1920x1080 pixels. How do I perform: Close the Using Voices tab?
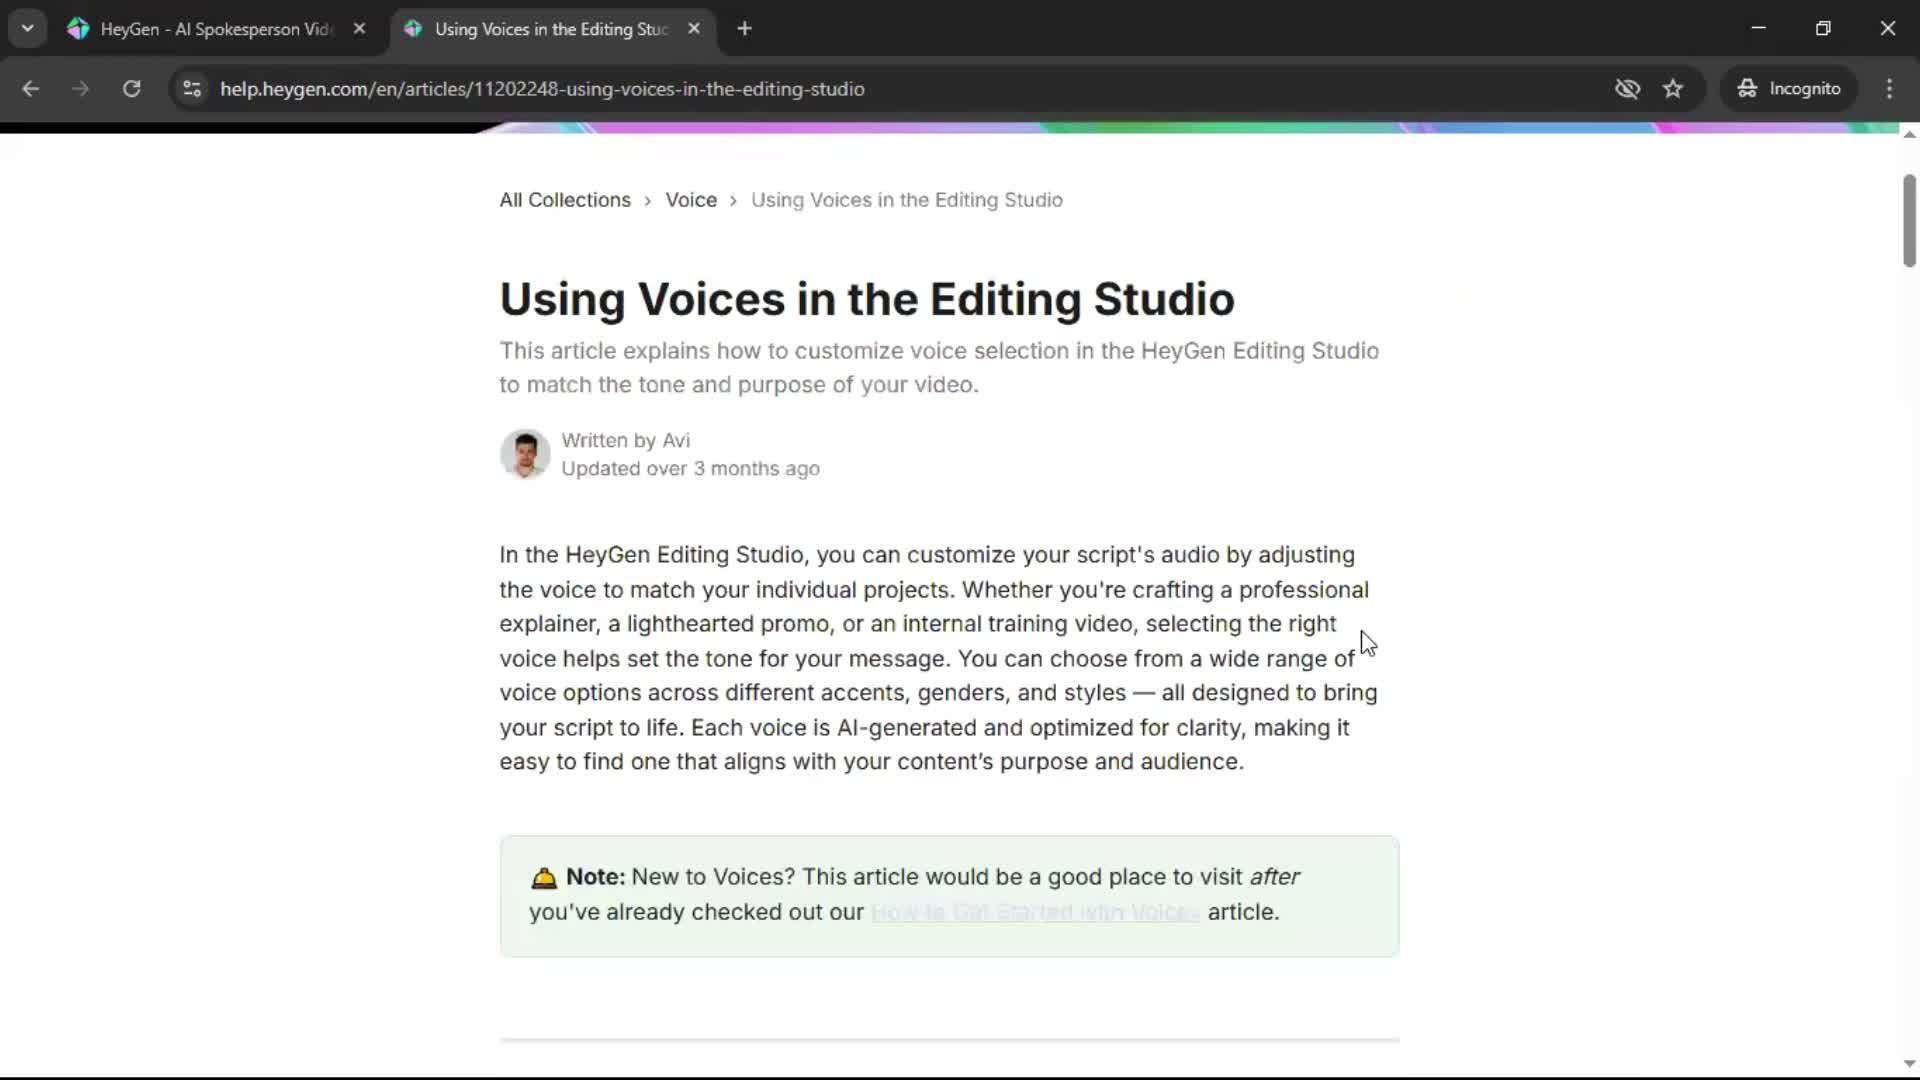(x=694, y=29)
